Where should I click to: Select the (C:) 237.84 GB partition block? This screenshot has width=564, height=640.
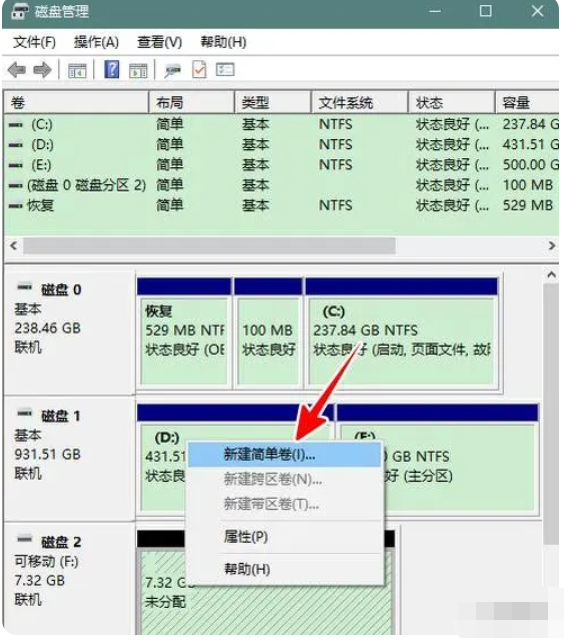(x=402, y=332)
